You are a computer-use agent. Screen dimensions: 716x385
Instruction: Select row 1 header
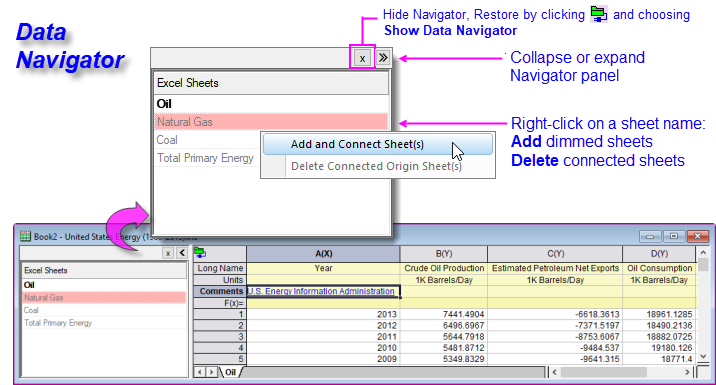(x=220, y=314)
